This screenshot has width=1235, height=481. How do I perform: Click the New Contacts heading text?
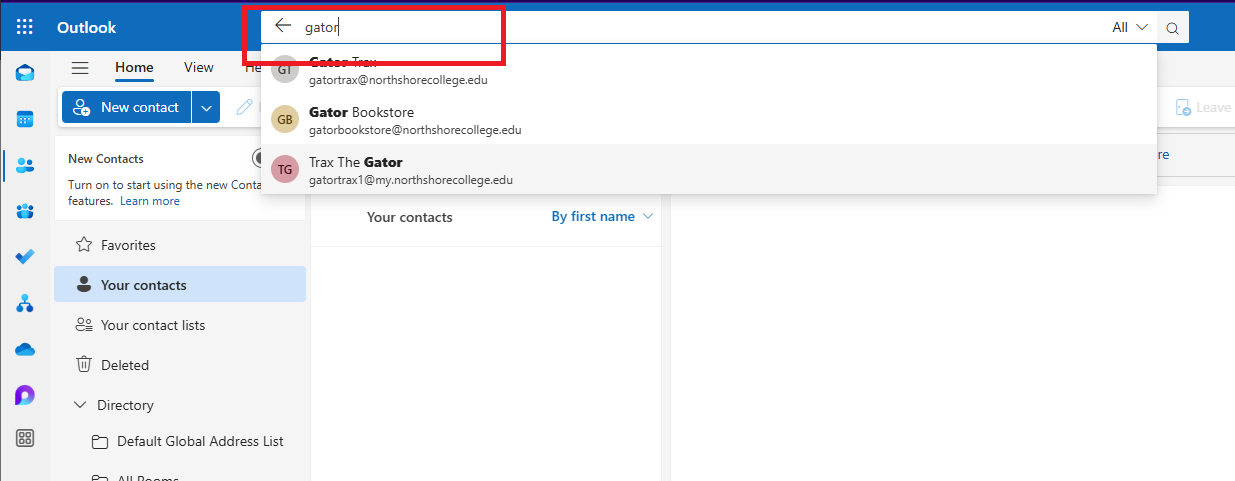pyautogui.click(x=106, y=159)
